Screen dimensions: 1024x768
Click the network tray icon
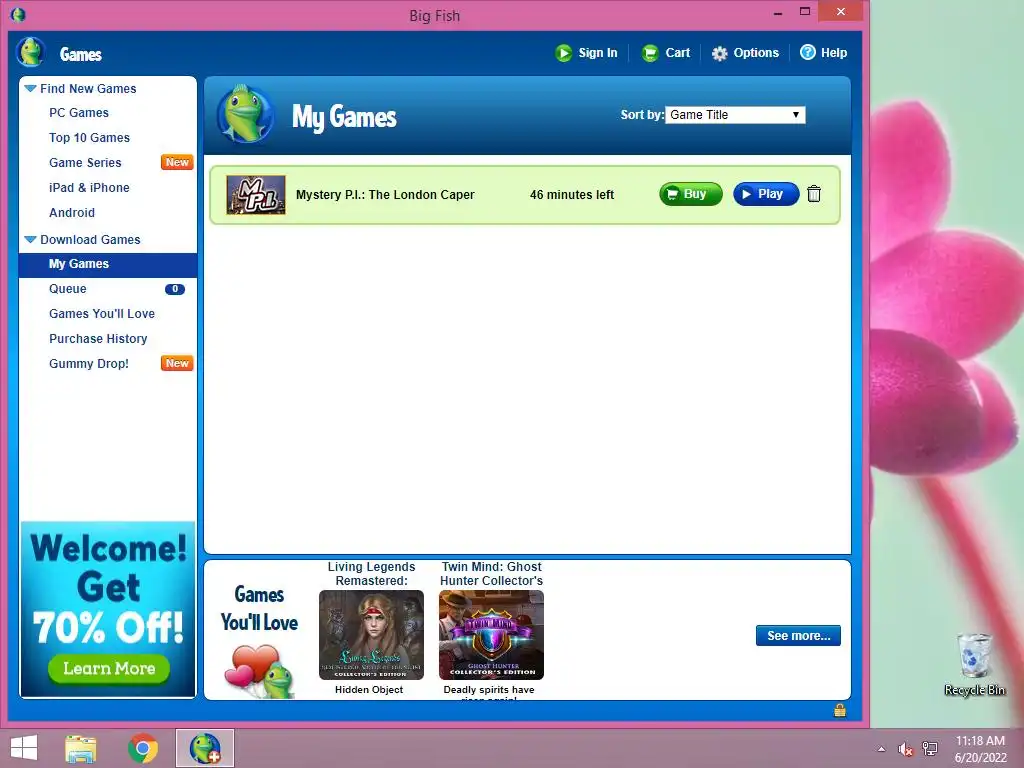pyautogui.click(x=929, y=749)
